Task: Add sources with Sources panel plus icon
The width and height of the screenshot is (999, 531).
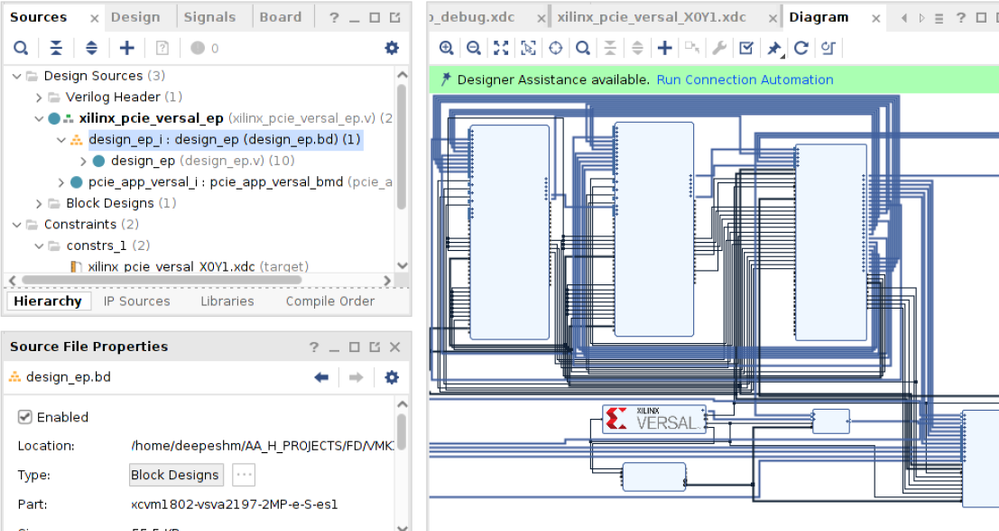Action: point(127,48)
